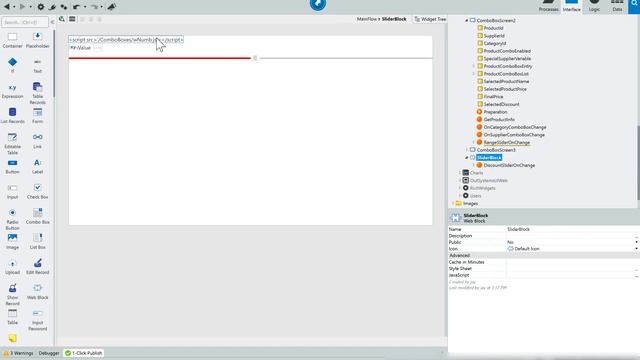
Task: Pick the Table widget in the toolbox
Action: point(12,317)
